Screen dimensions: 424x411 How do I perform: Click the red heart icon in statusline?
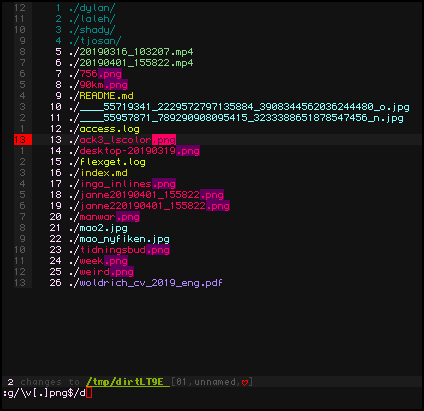[x=245, y=383]
